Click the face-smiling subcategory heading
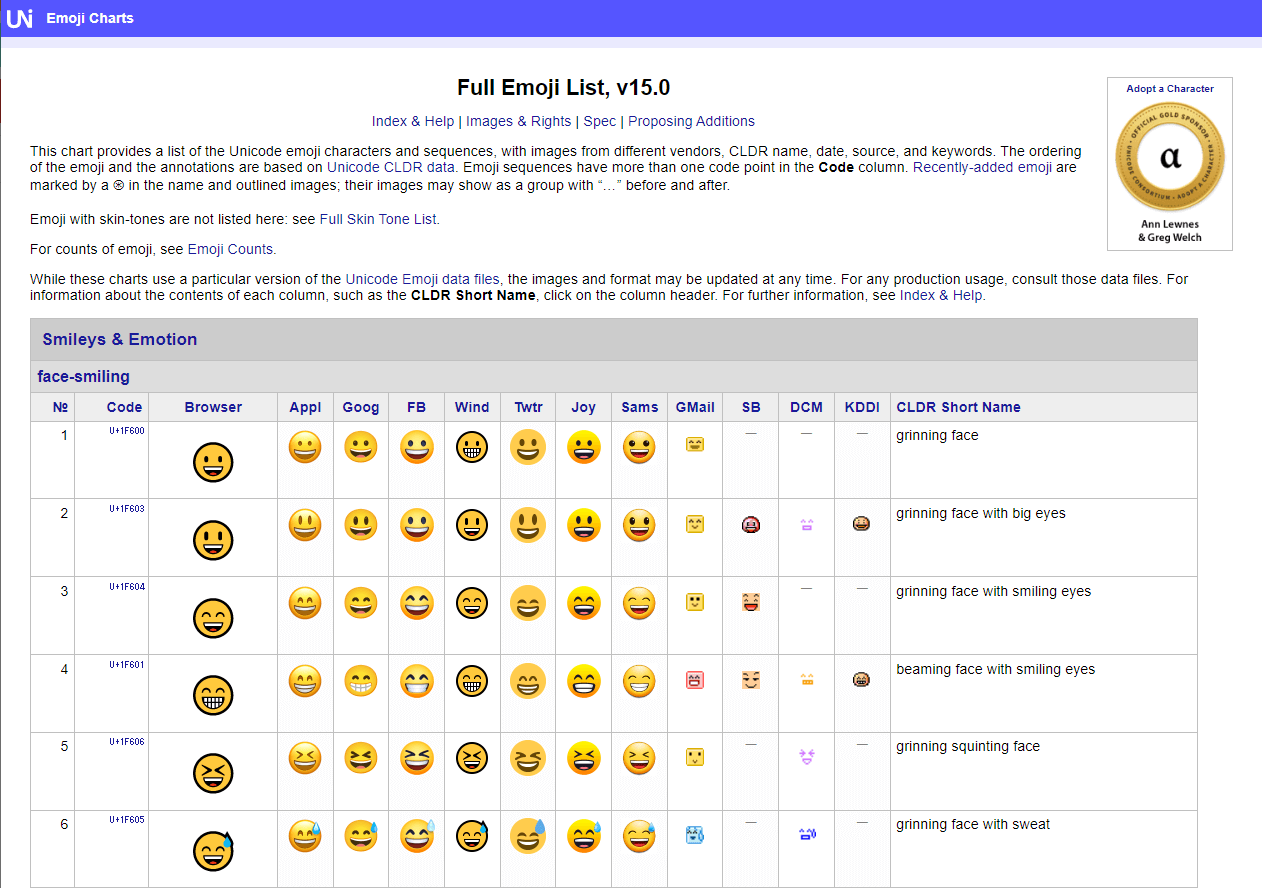1262x888 pixels. pyautogui.click(x=84, y=377)
